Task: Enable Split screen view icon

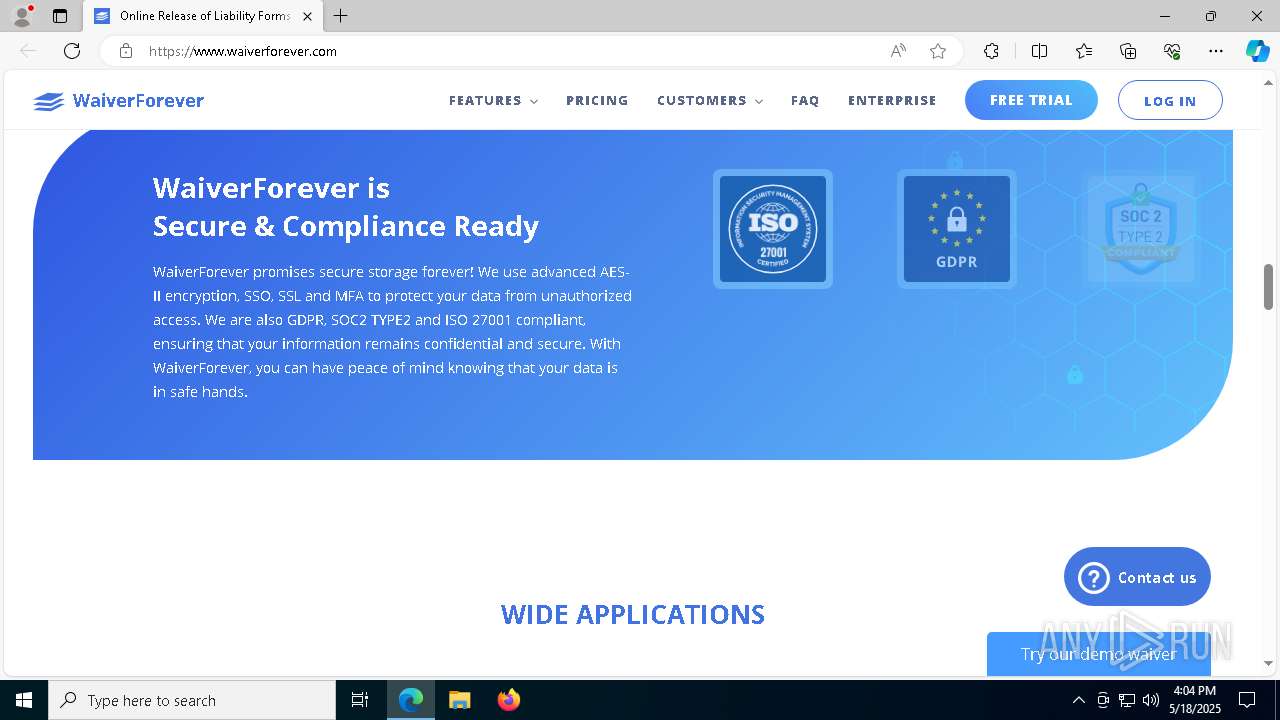Action: [x=1039, y=51]
